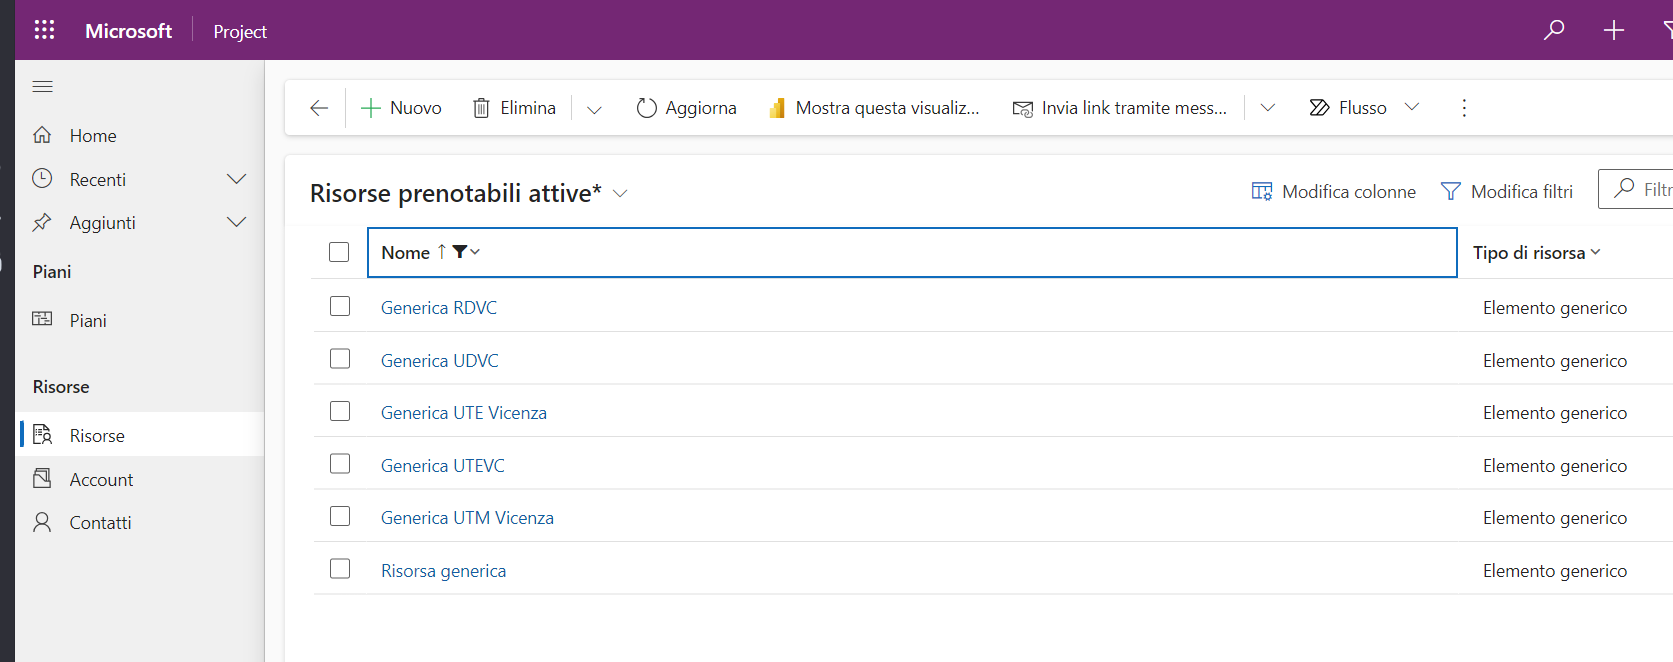Click the Modifica colonne table icon
Image resolution: width=1673 pixels, height=662 pixels.
click(1262, 191)
